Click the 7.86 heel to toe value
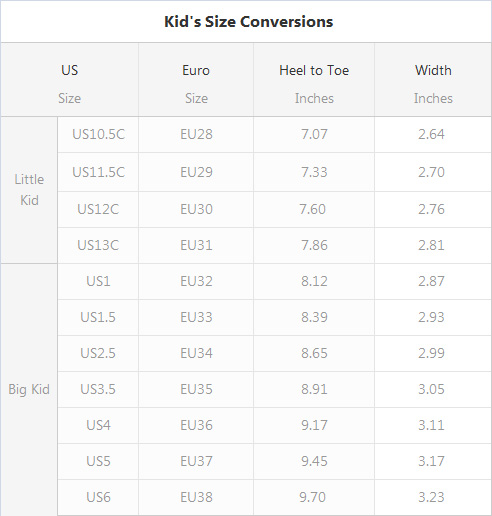Image resolution: width=492 pixels, height=516 pixels. tap(314, 245)
